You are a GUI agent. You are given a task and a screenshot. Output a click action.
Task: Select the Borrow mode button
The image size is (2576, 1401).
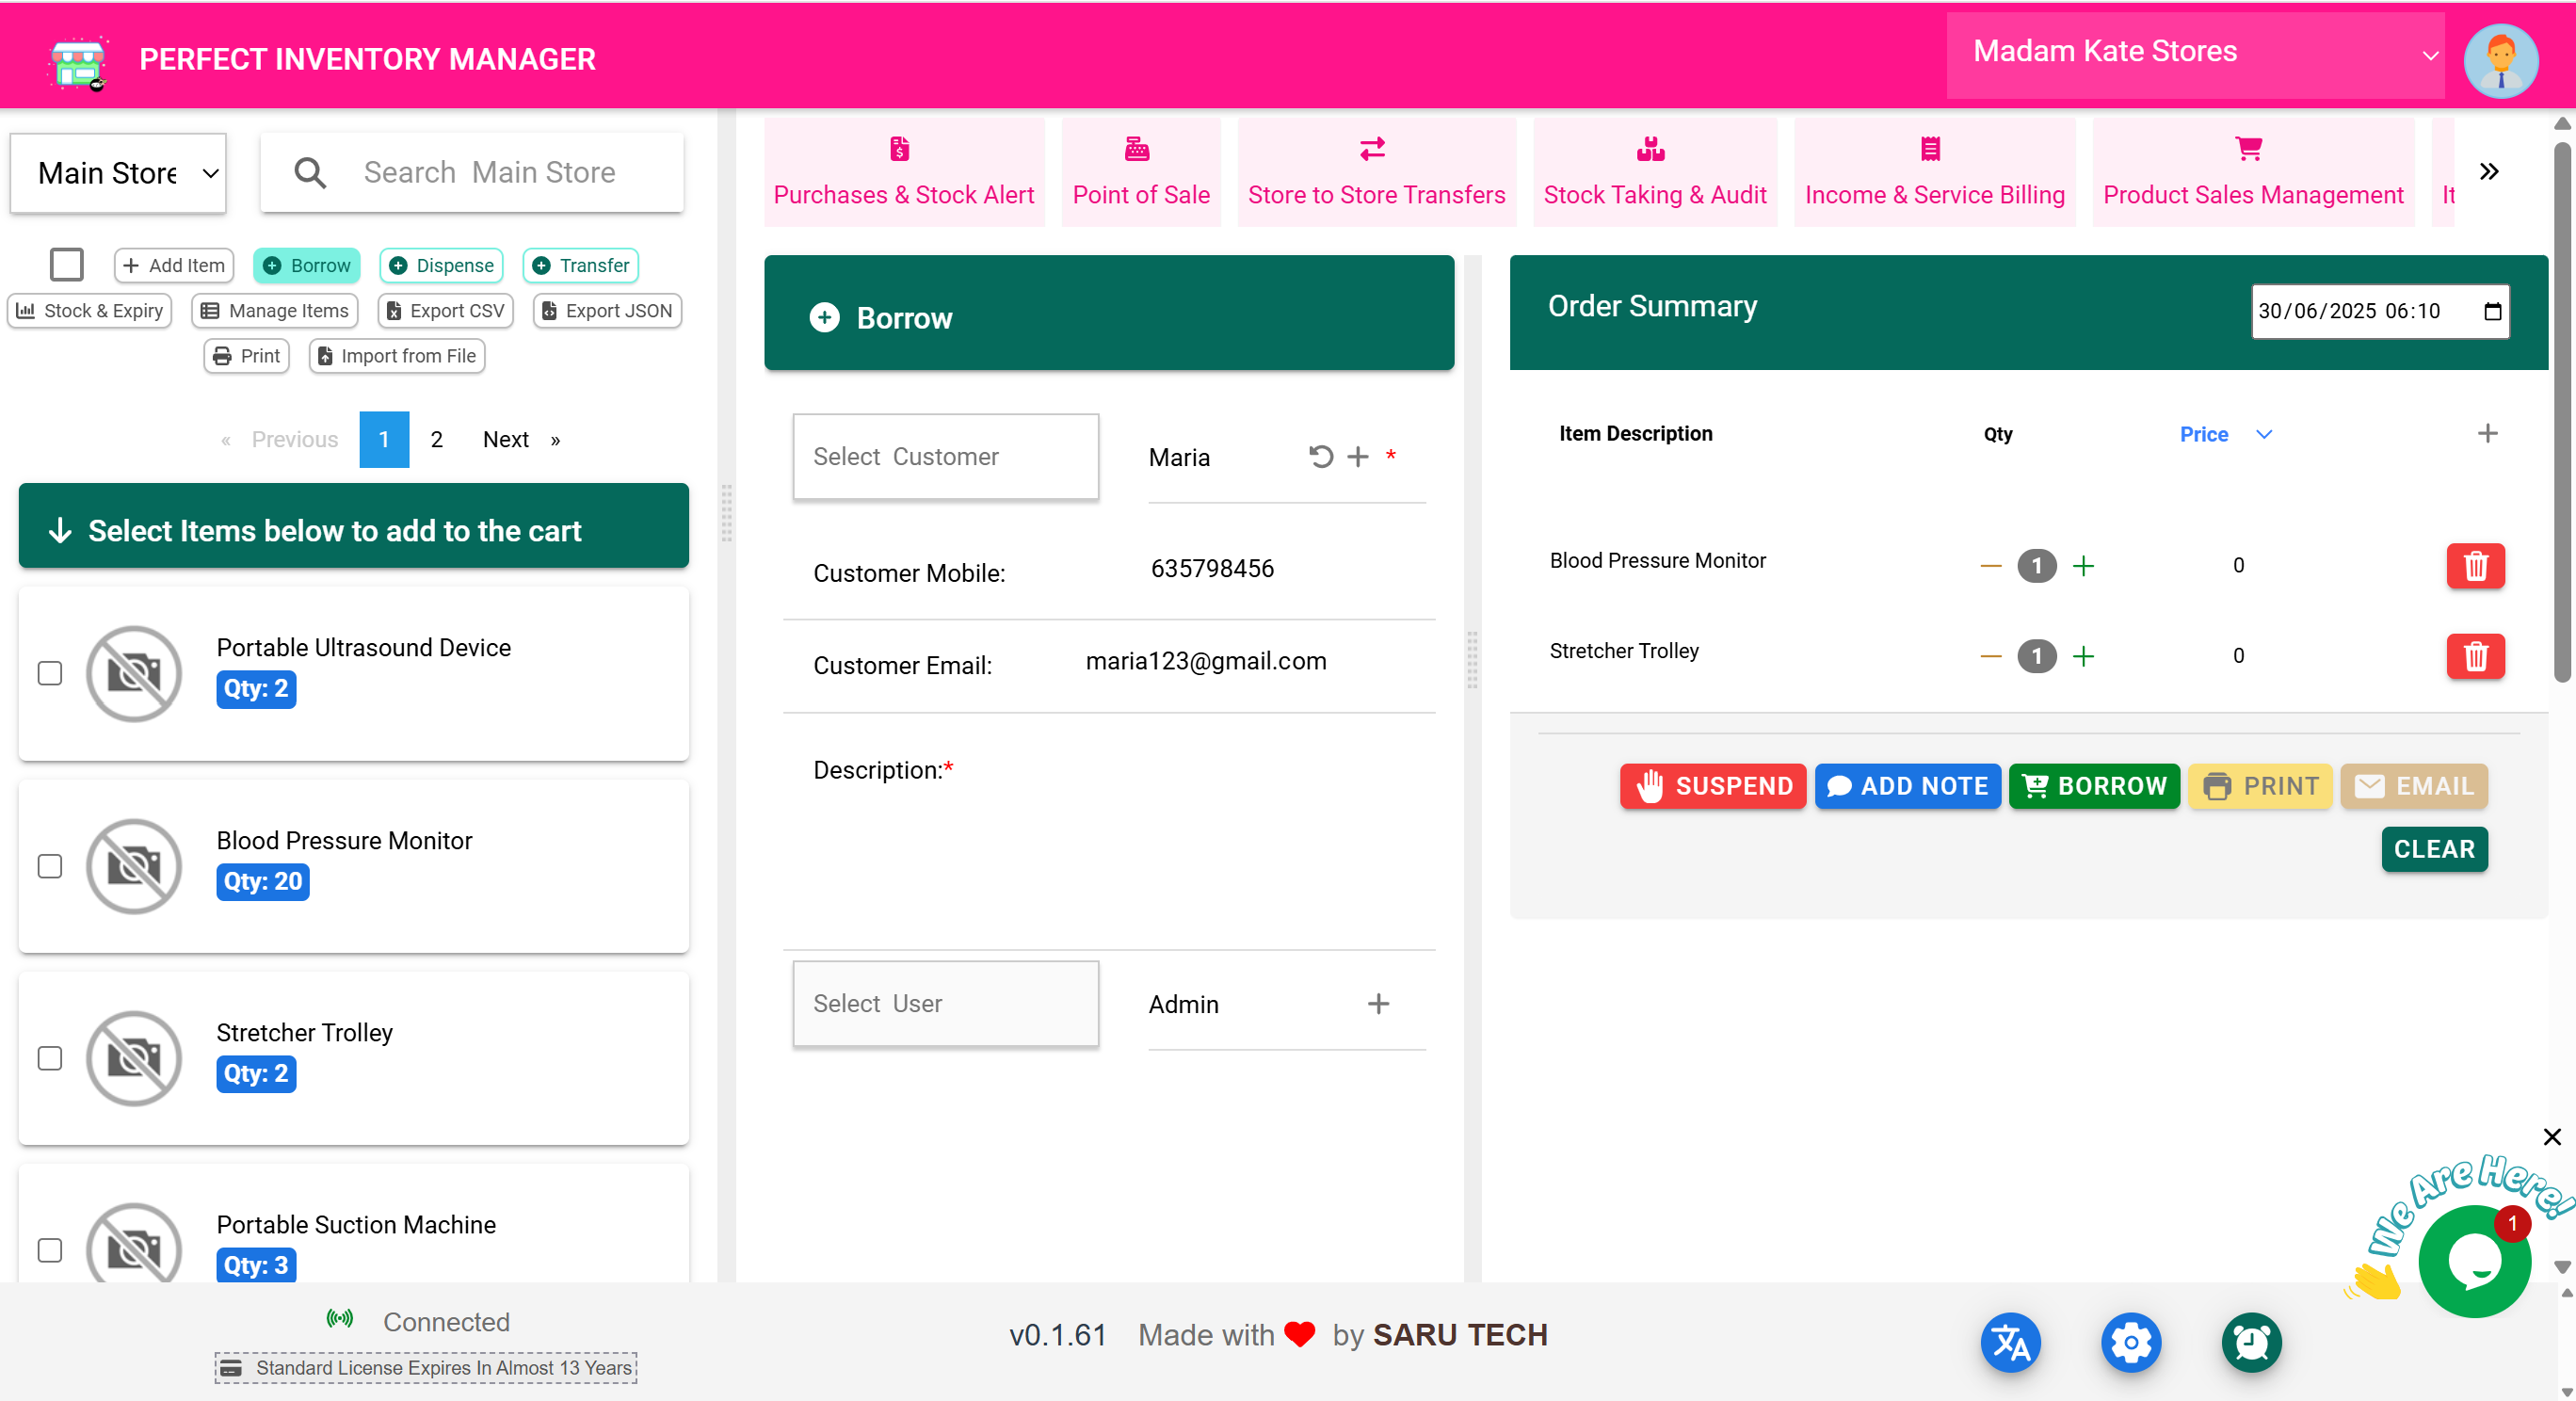coord(307,265)
